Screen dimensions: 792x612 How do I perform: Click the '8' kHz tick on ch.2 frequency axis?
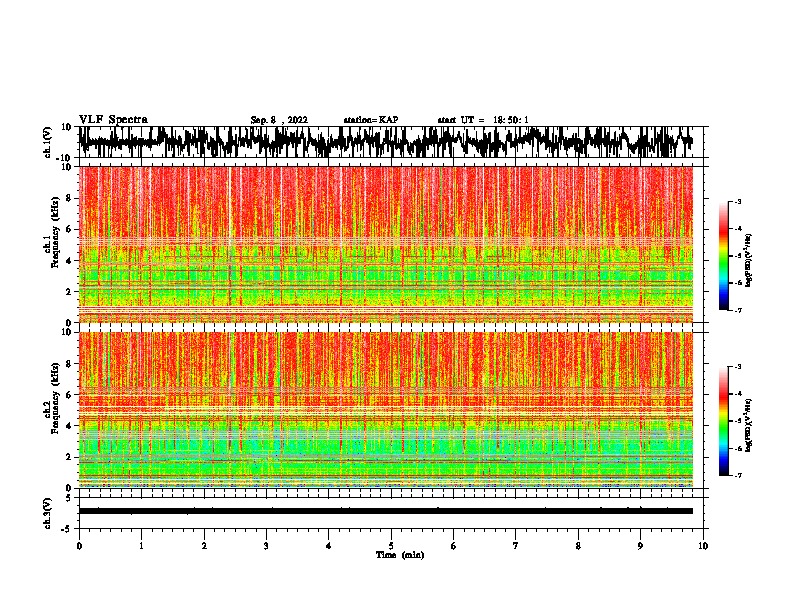pos(70,364)
